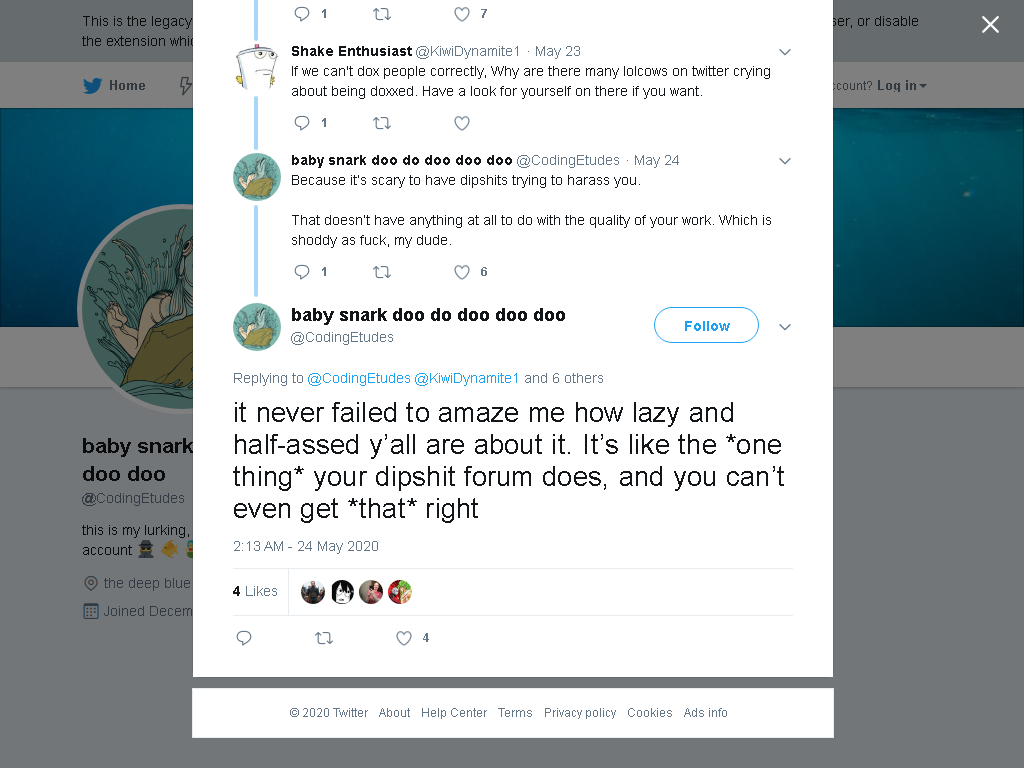Viewport: 1024px width, 768px height.
Task: Reply to the main tweet at the bottom
Action: click(x=244, y=638)
